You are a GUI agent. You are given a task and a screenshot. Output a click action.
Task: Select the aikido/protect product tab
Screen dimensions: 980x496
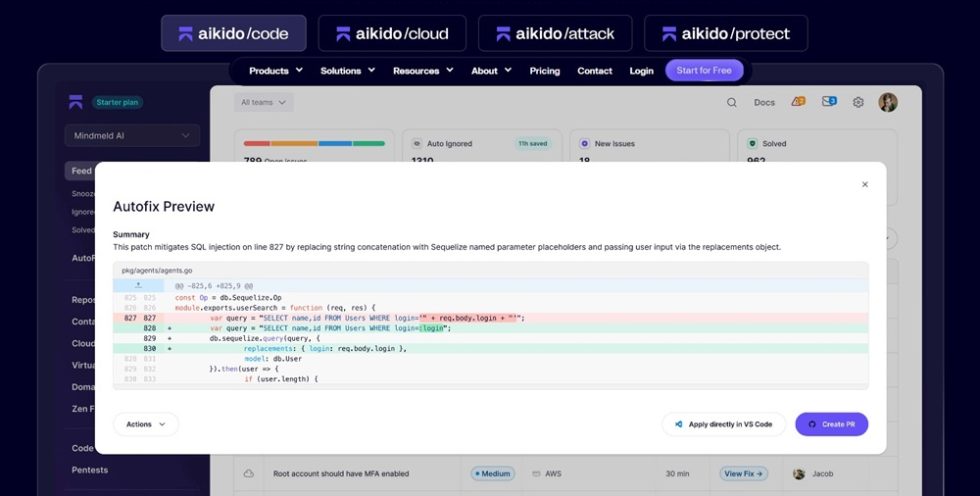pos(726,33)
